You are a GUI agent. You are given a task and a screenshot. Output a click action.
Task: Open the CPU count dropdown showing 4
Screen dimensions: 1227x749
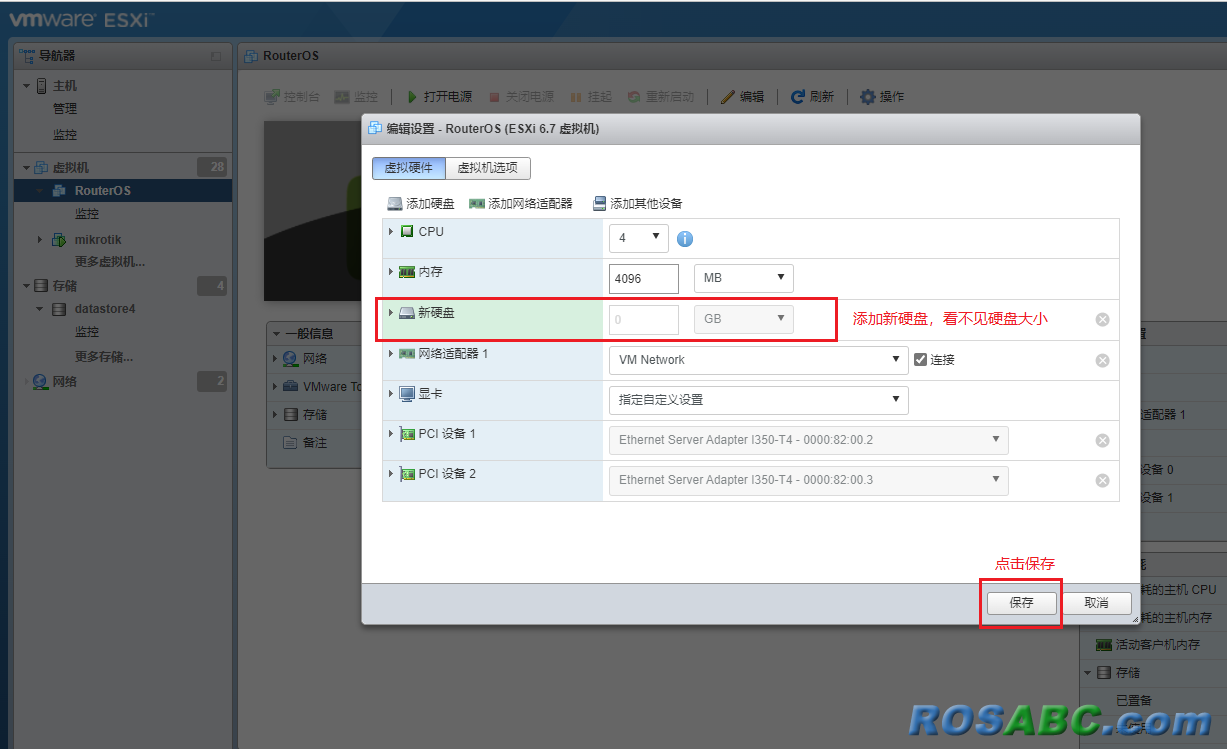[638, 238]
